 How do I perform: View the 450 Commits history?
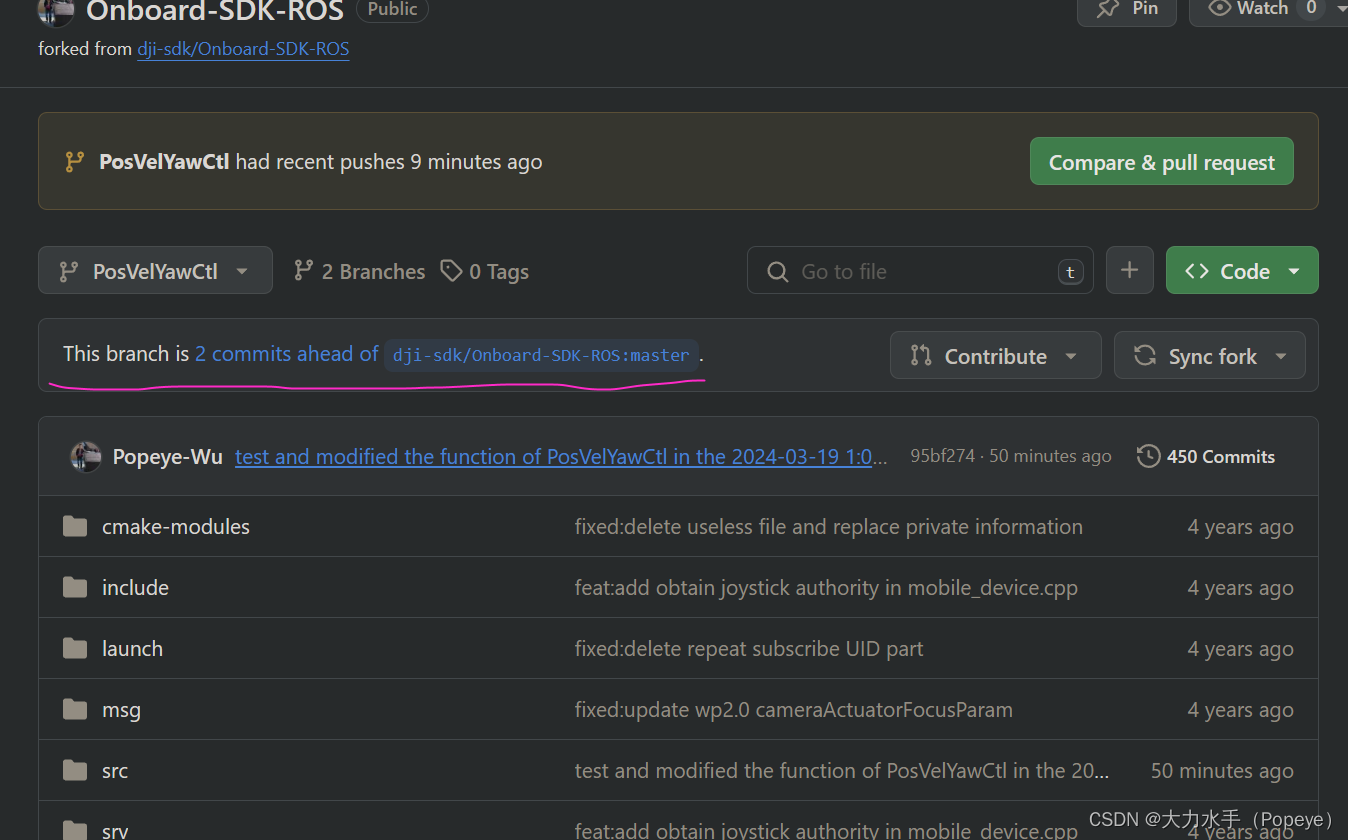[x=1206, y=457]
